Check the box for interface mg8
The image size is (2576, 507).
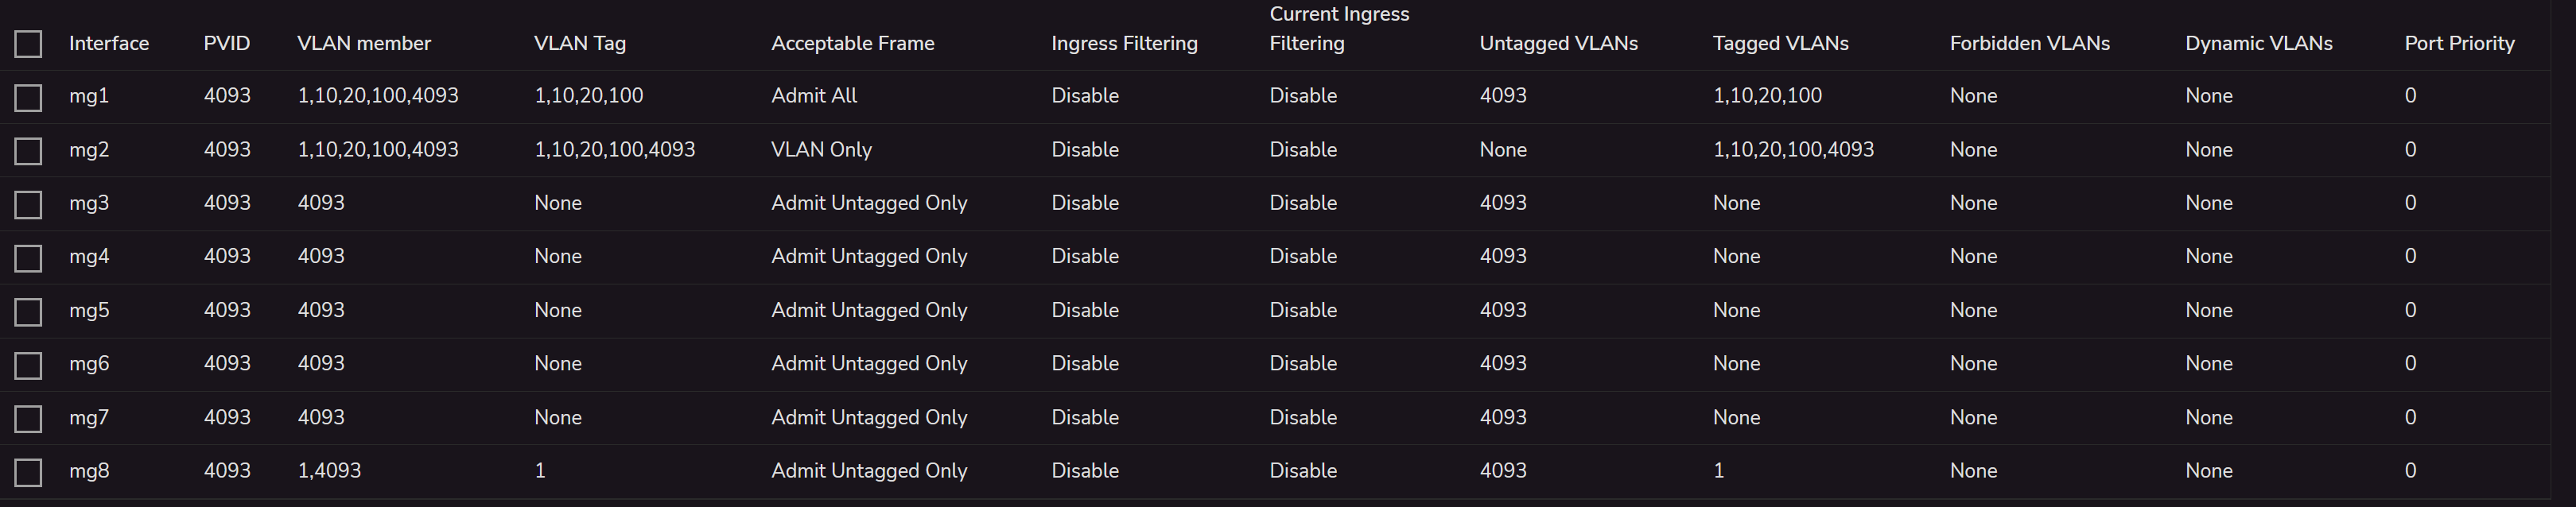28,472
